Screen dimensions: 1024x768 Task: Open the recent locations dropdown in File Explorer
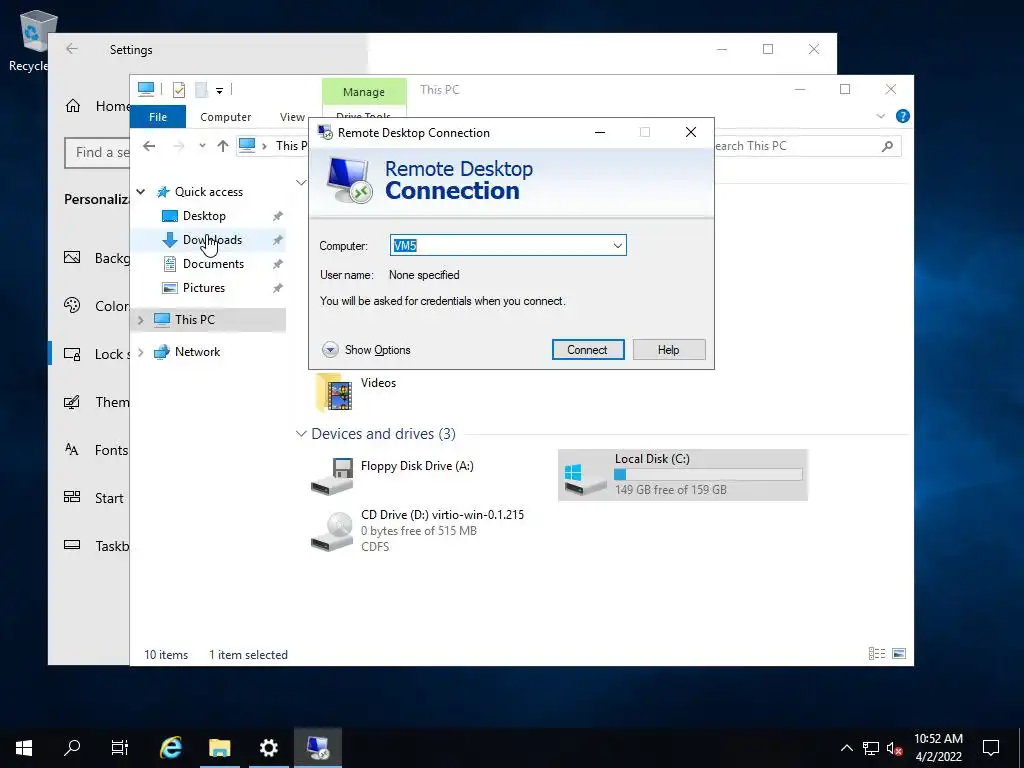tap(202, 146)
